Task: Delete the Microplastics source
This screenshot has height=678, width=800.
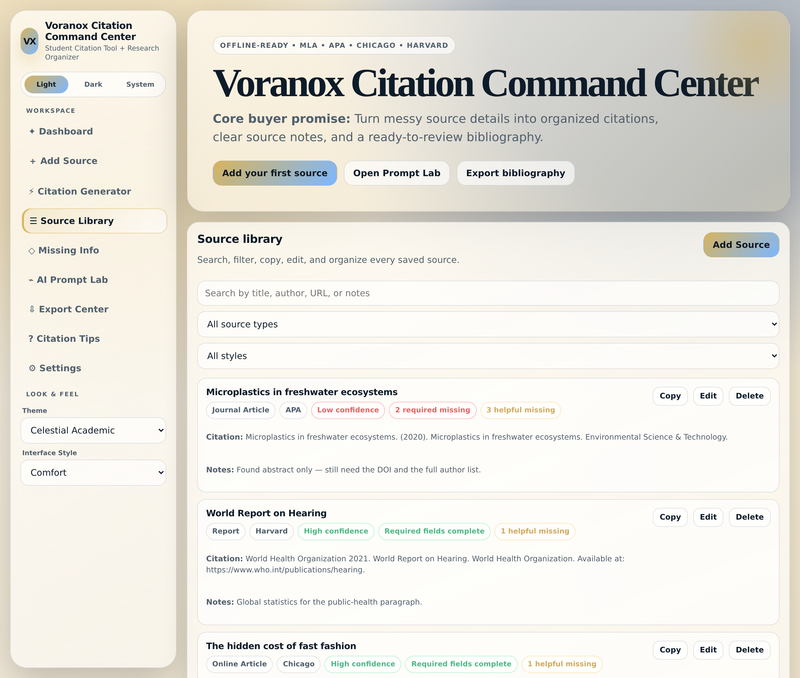Action: click(749, 396)
